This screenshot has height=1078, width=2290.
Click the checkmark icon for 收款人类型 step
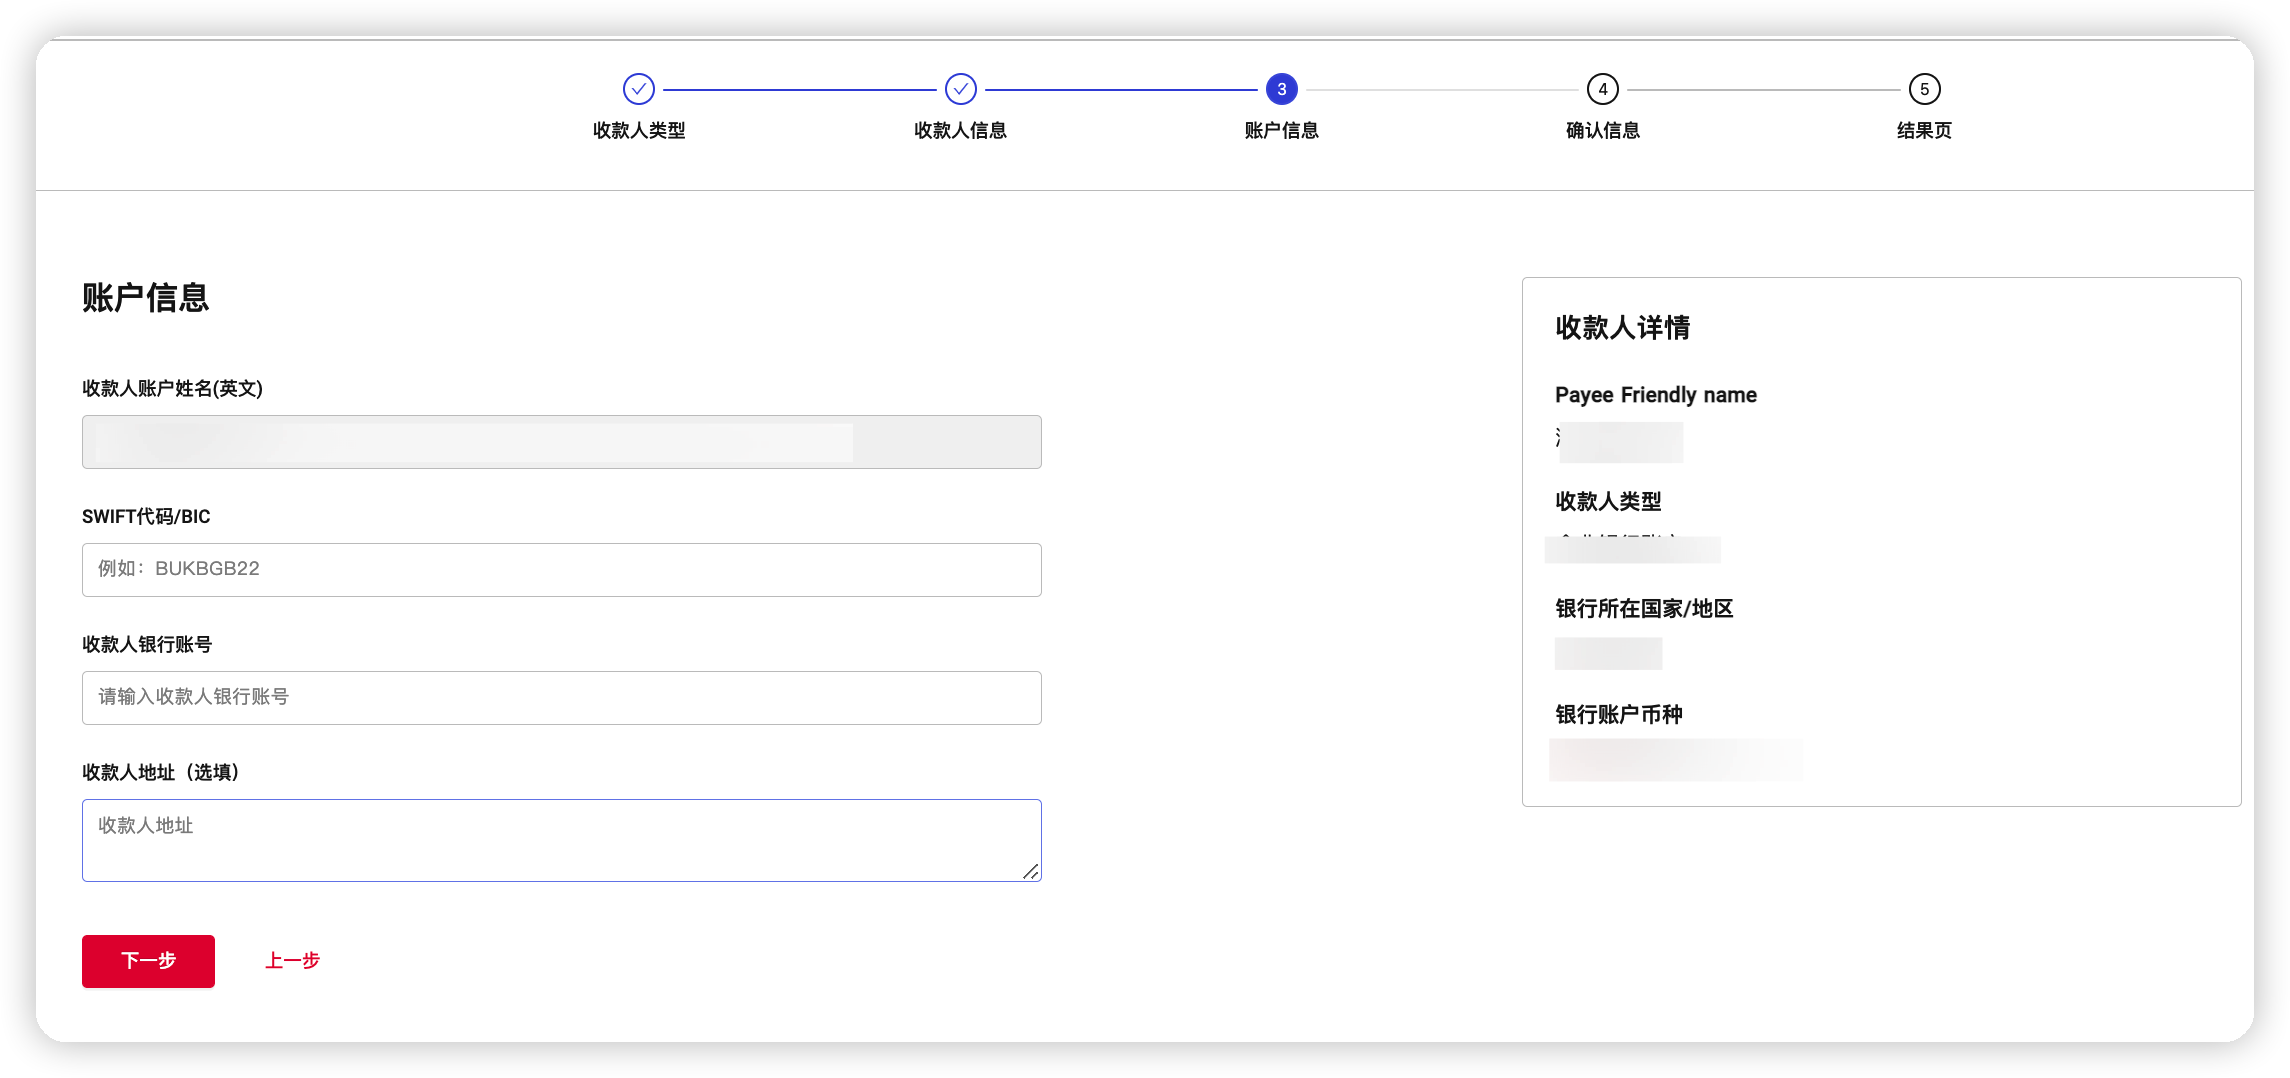pyautogui.click(x=639, y=89)
